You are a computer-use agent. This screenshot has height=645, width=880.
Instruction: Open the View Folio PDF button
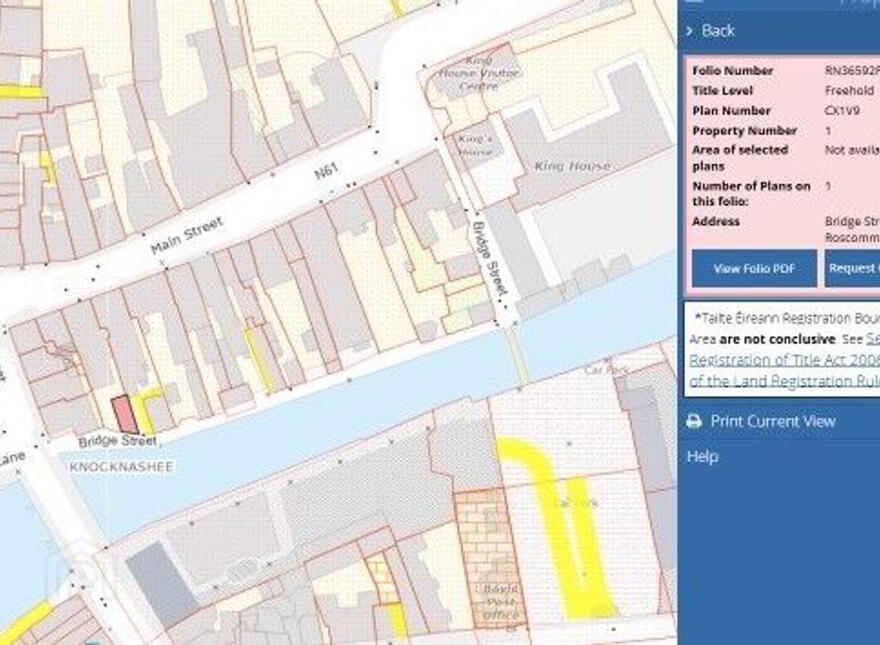tap(754, 268)
